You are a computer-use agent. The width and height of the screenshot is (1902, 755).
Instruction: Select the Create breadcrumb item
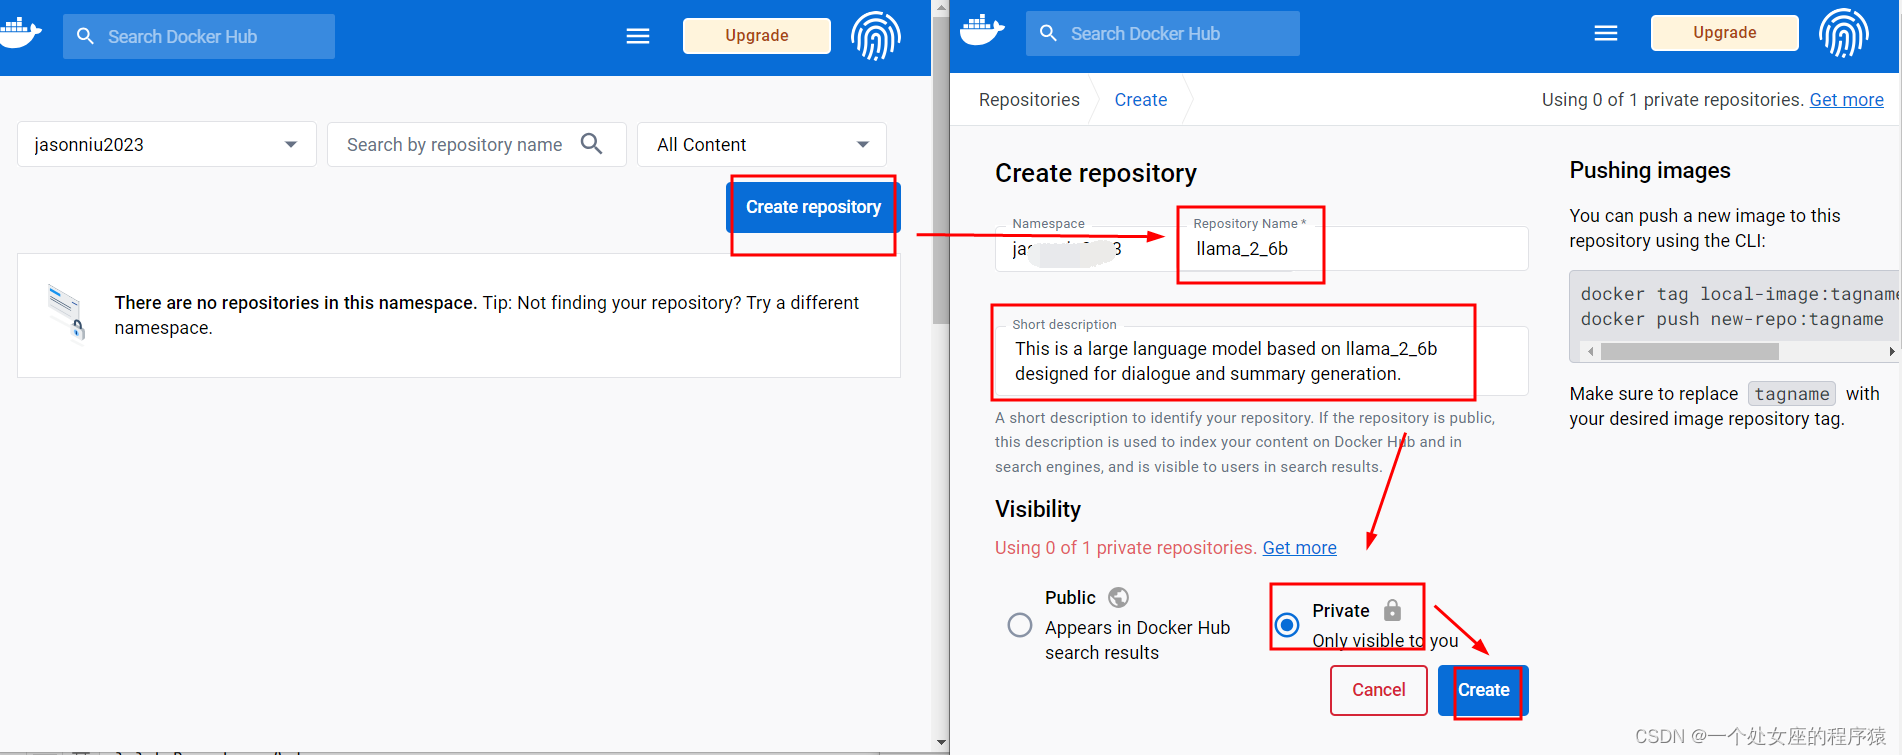tap(1141, 100)
